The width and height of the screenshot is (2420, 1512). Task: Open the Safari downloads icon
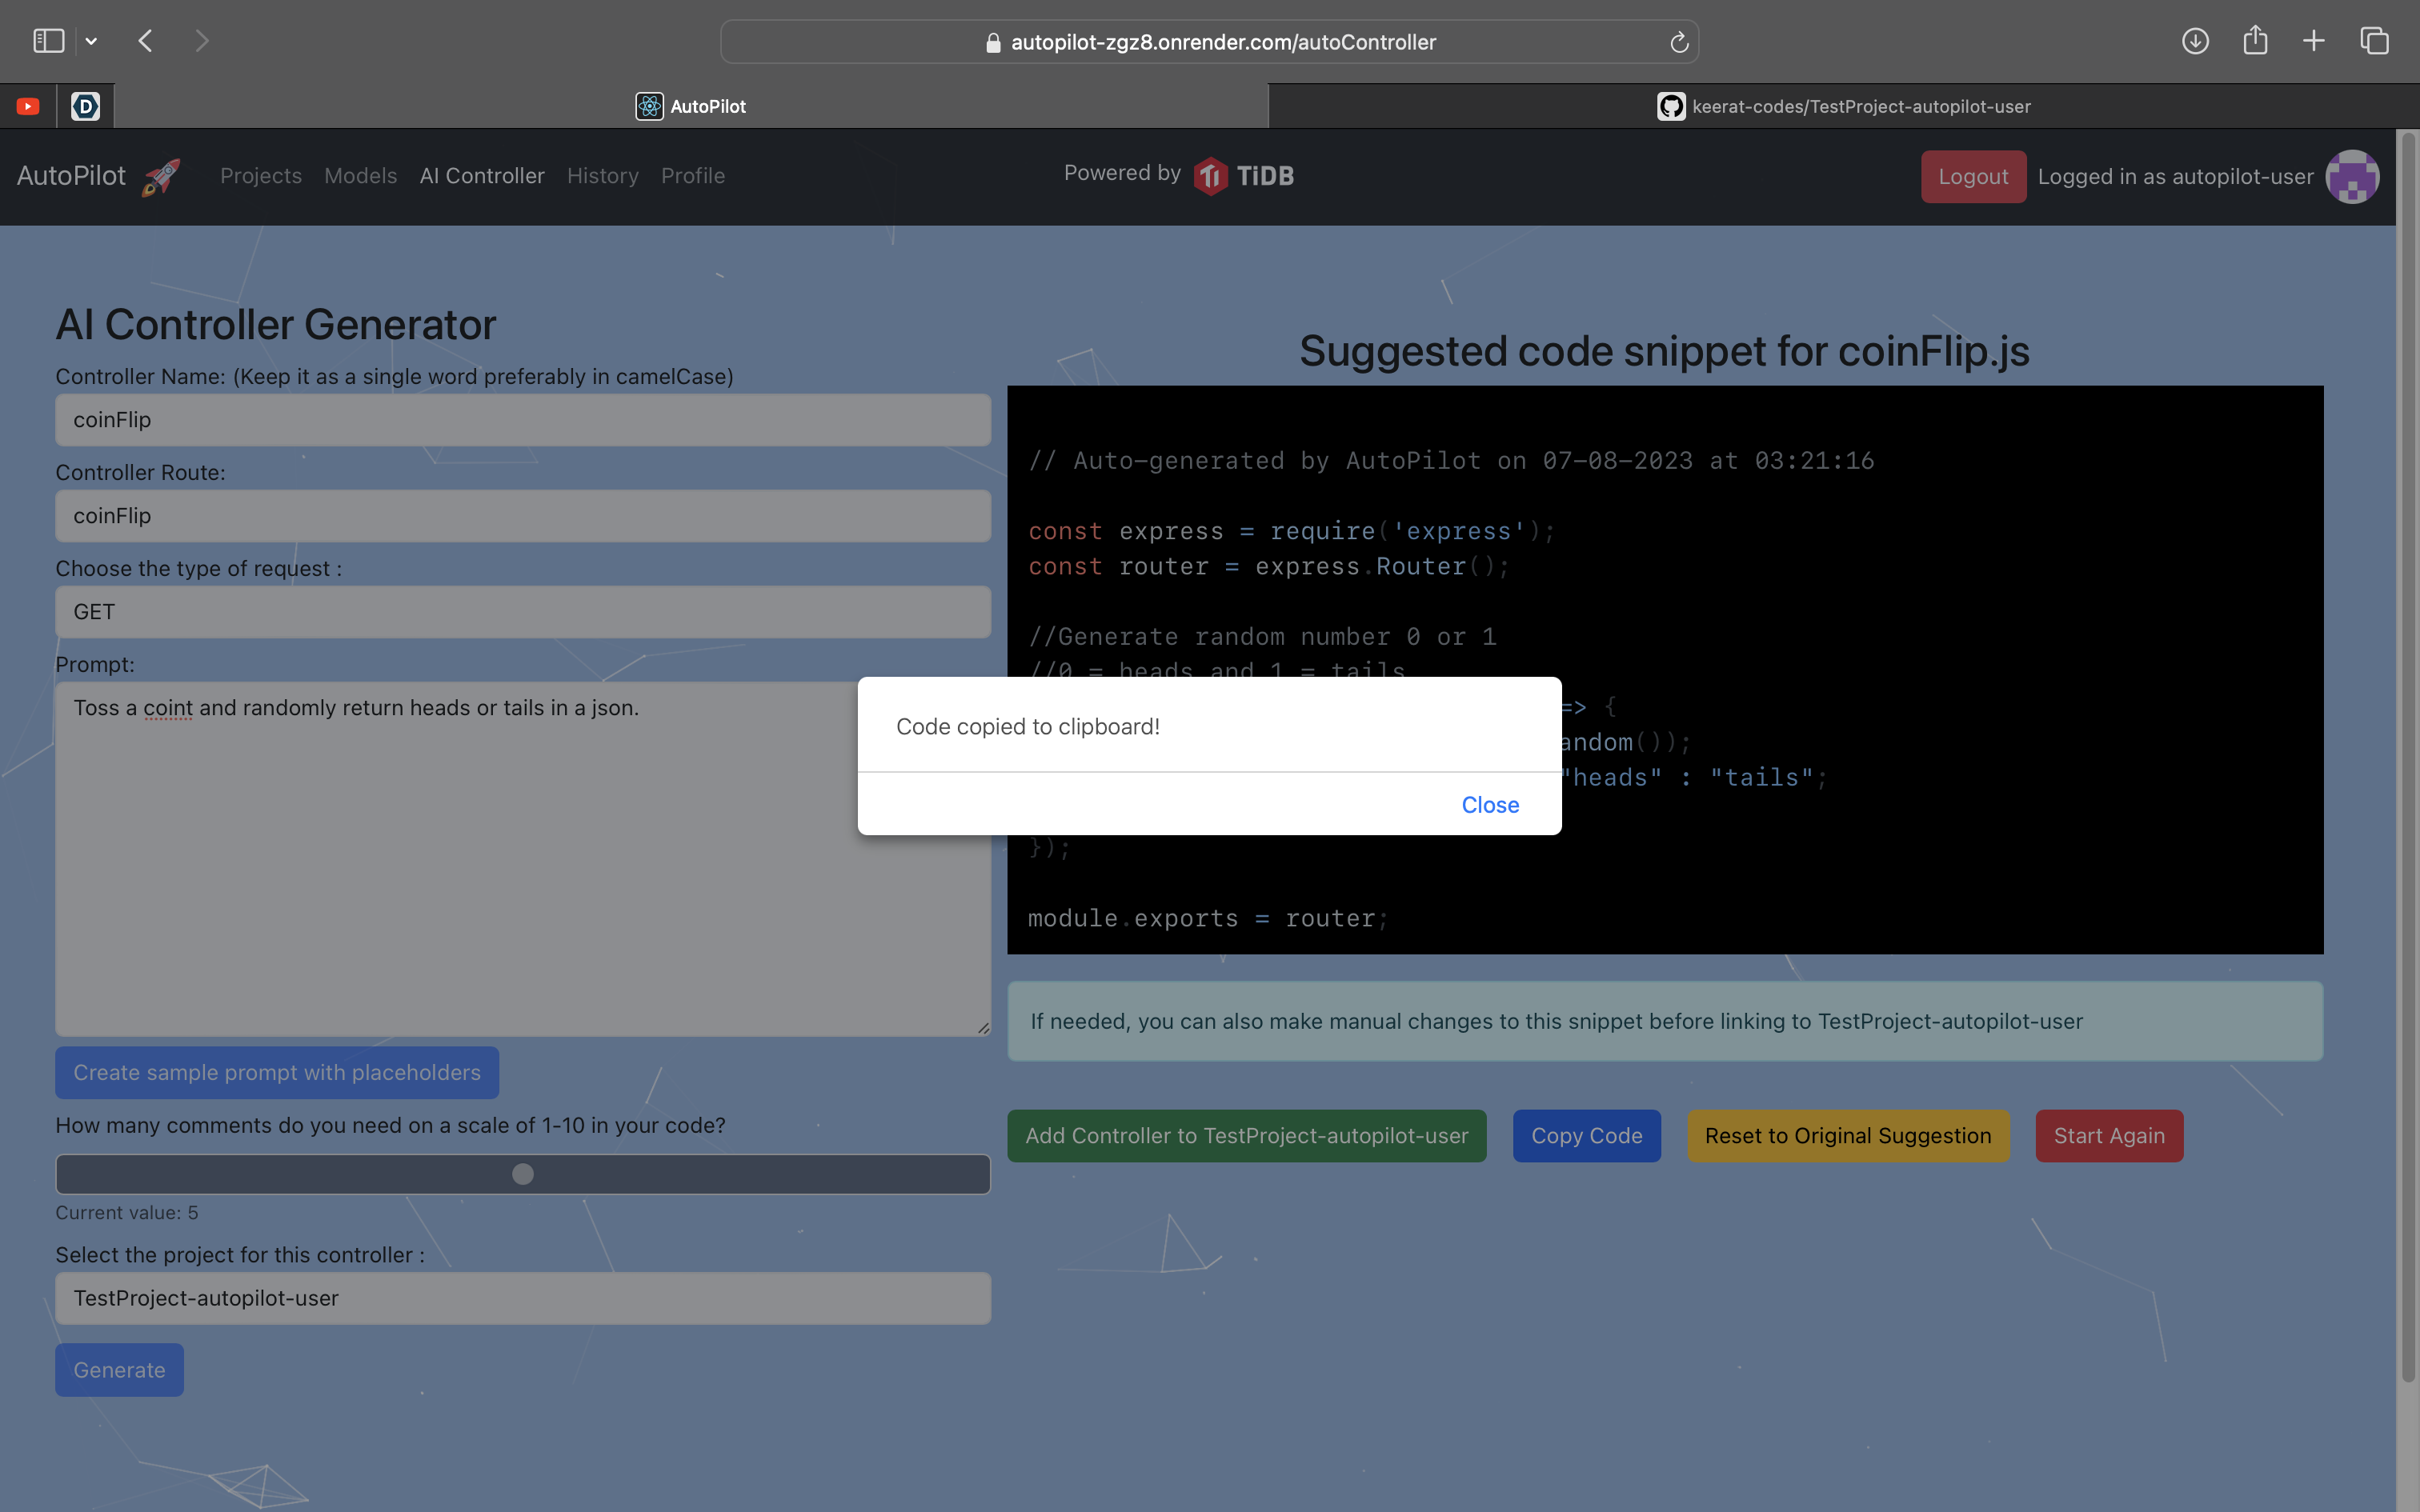[2195, 41]
